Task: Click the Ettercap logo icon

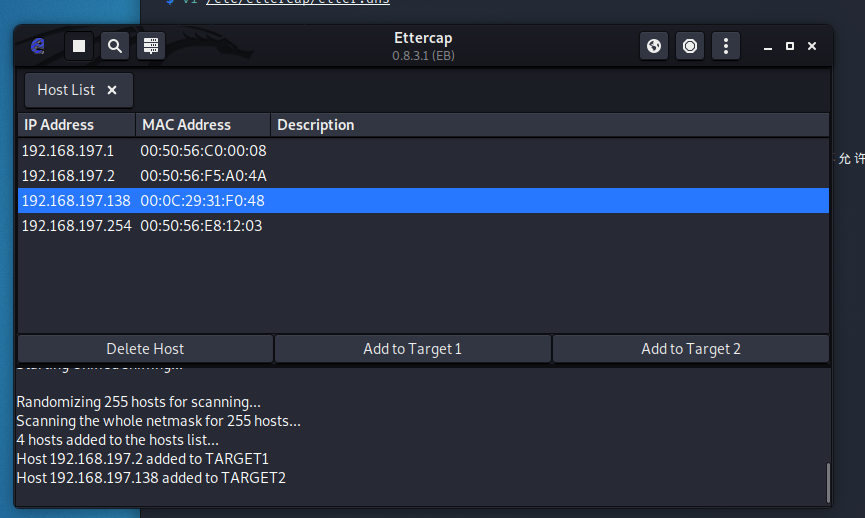Action: [38, 46]
